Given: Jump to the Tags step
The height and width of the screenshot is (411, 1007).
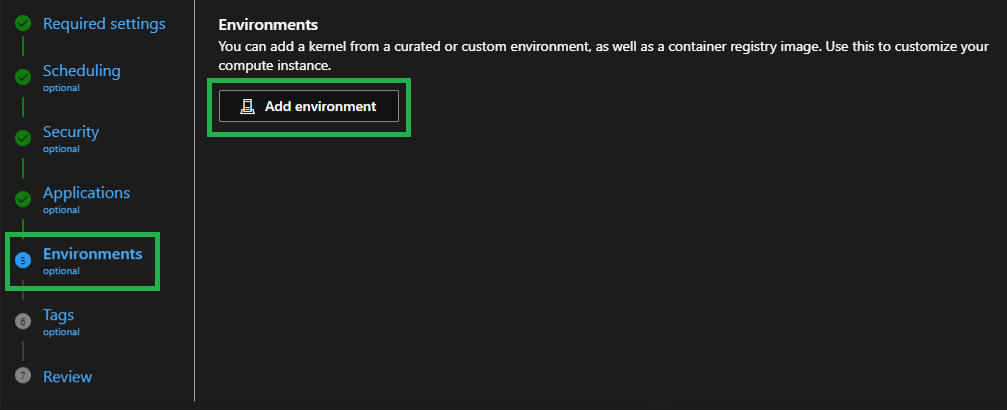Looking at the screenshot, I should [58, 315].
